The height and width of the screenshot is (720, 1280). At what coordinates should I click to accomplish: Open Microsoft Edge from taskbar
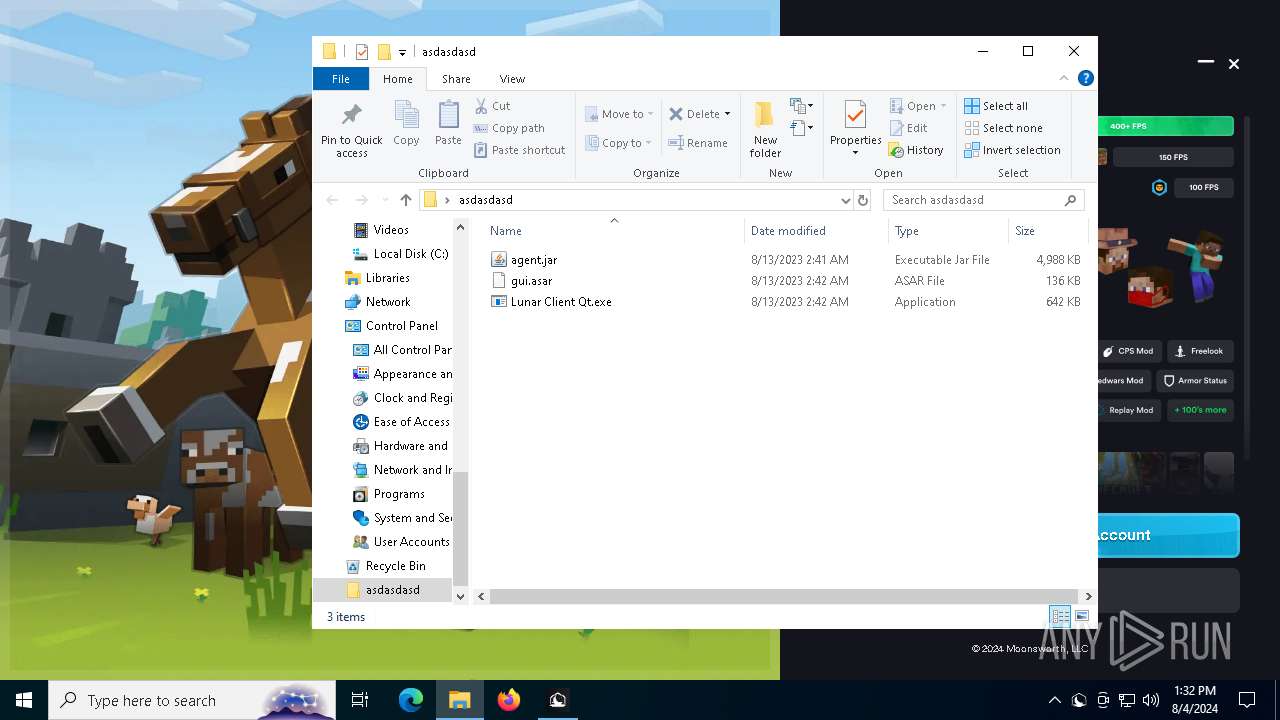coord(411,700)
